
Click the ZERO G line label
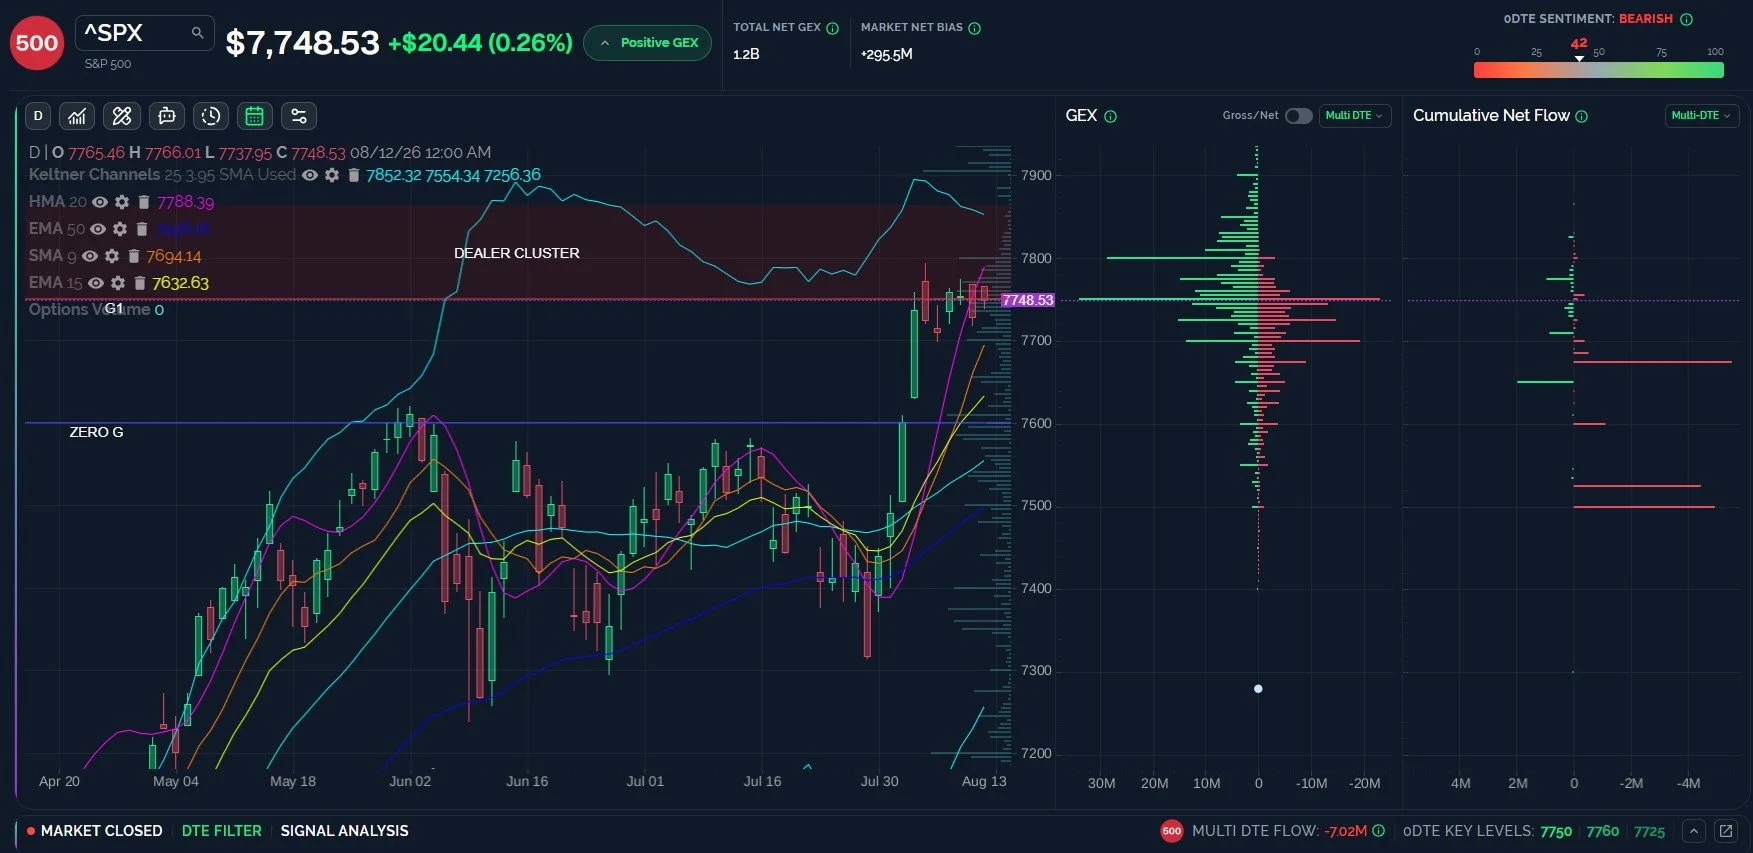click(x=96, y=432)
